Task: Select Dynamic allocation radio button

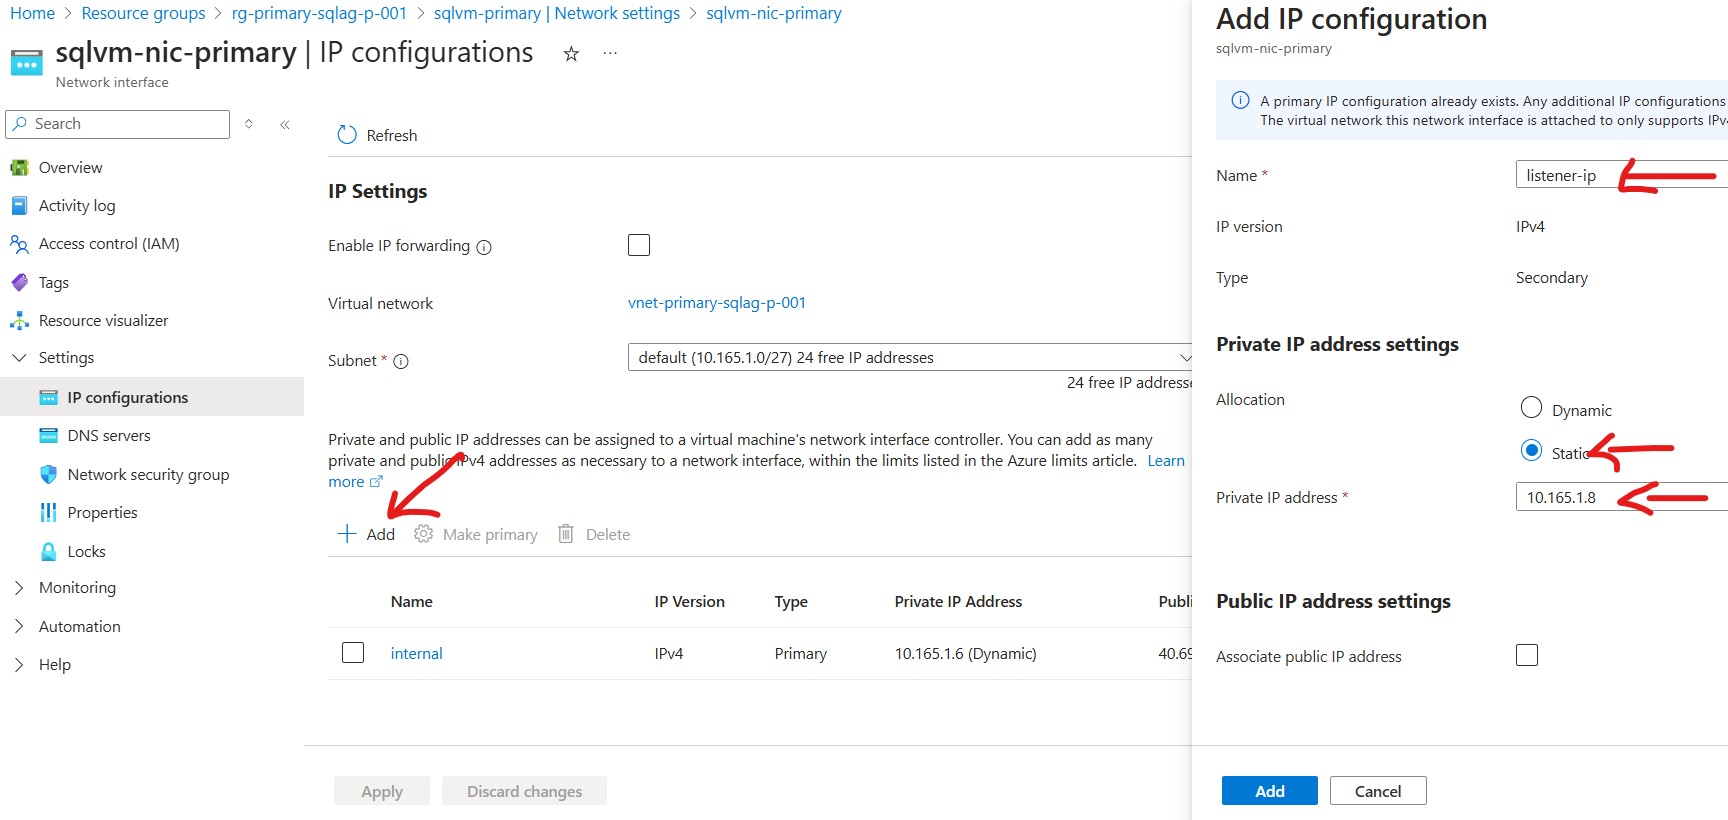Action: point(1531,407)
